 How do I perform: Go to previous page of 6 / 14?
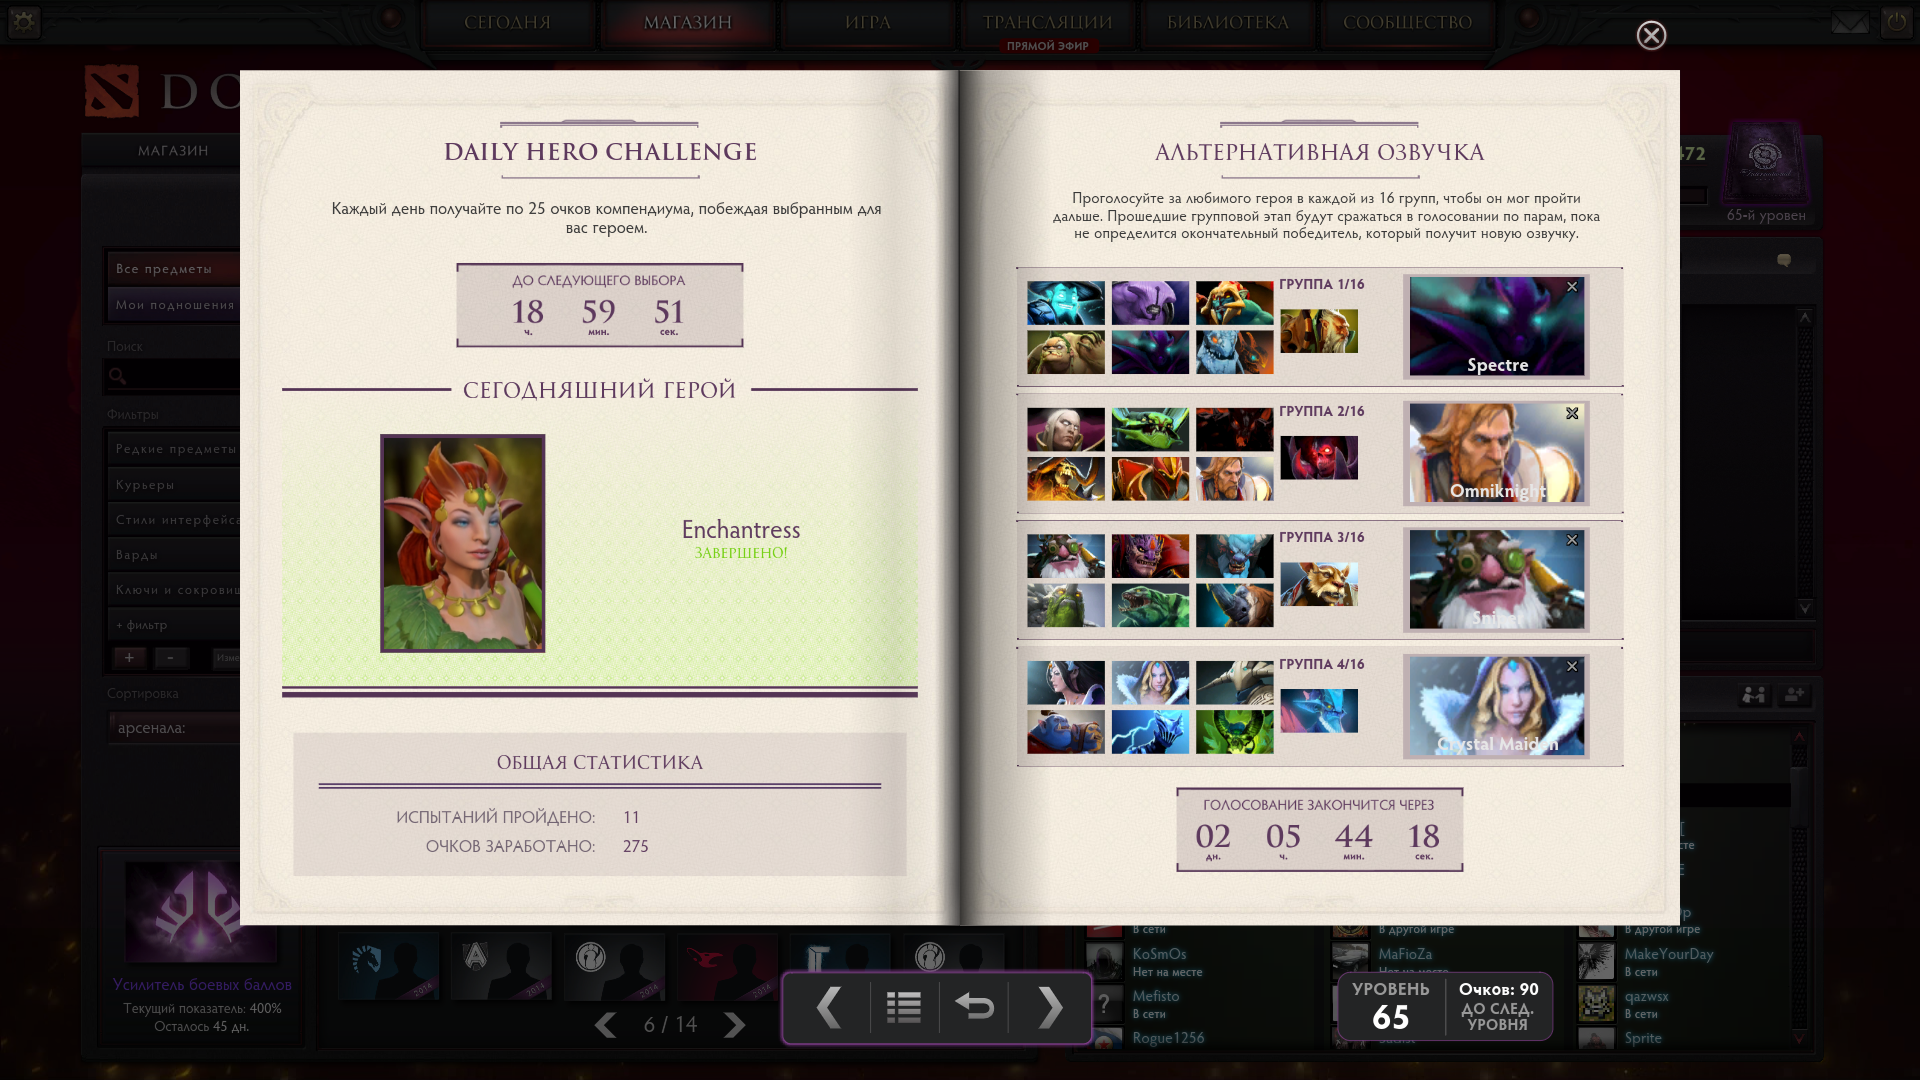pyautogui.click(x=605, y=1025)
